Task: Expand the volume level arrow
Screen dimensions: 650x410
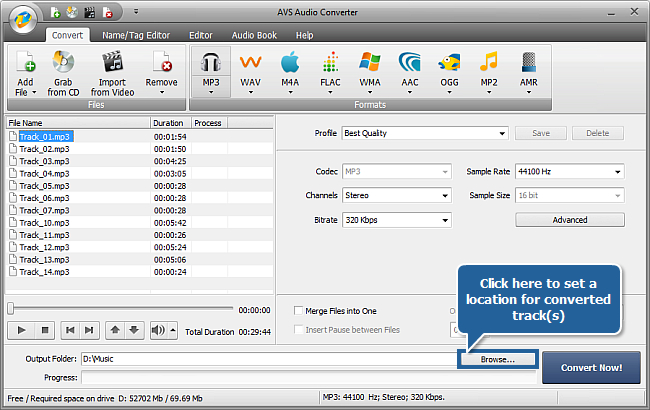Action: pyautogui.click(x=173, y=330)
